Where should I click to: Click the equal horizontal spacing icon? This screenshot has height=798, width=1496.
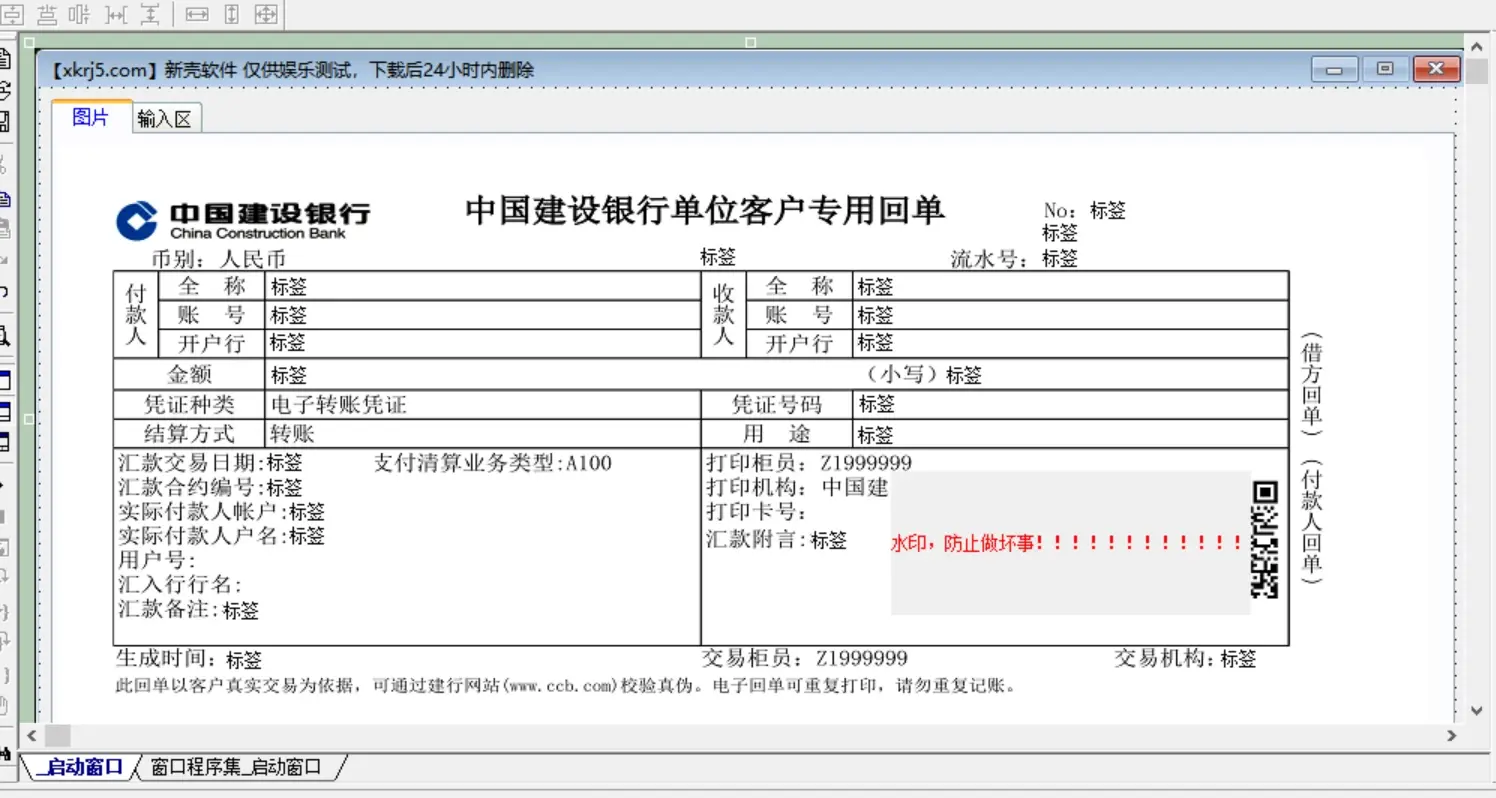pyautogui.click(x=117, y=14)
